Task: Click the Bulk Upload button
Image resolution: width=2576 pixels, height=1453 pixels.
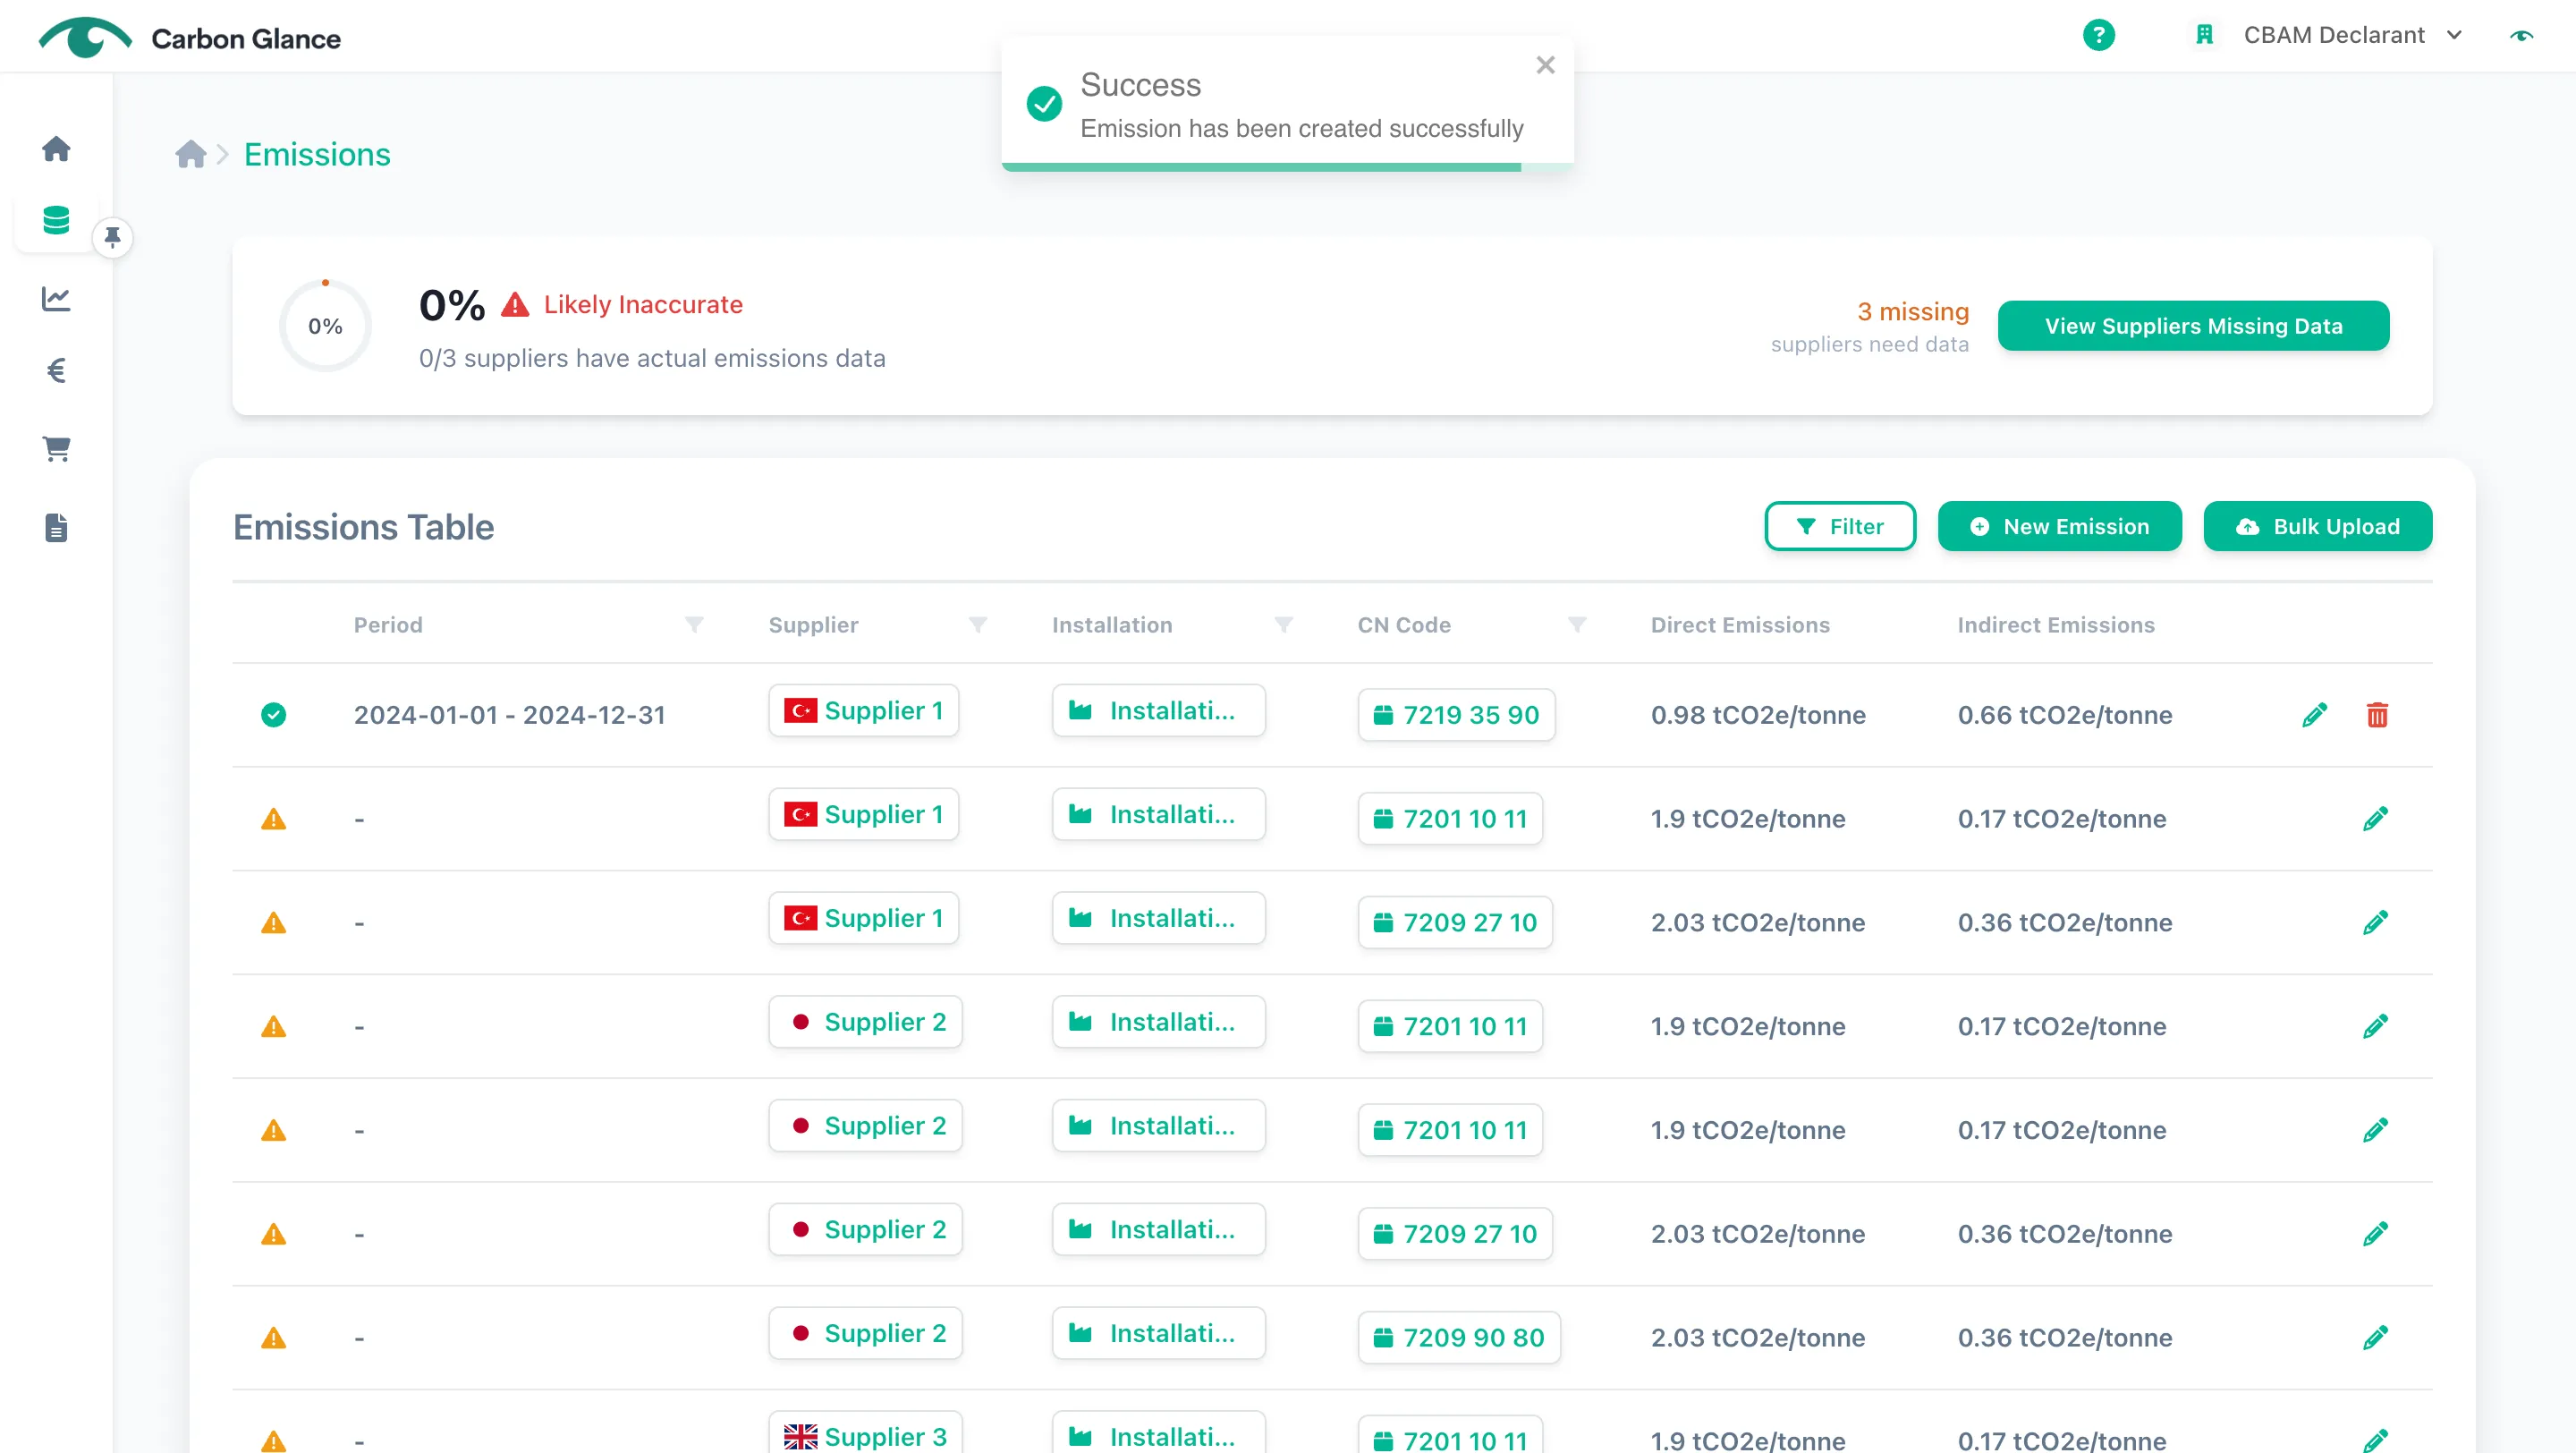Action: 2318,526
